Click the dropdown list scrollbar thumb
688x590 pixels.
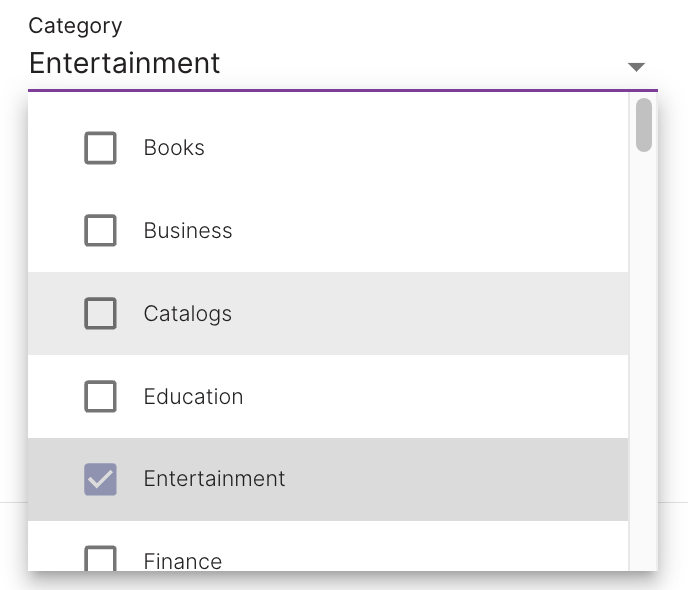[x=644, y=125]
